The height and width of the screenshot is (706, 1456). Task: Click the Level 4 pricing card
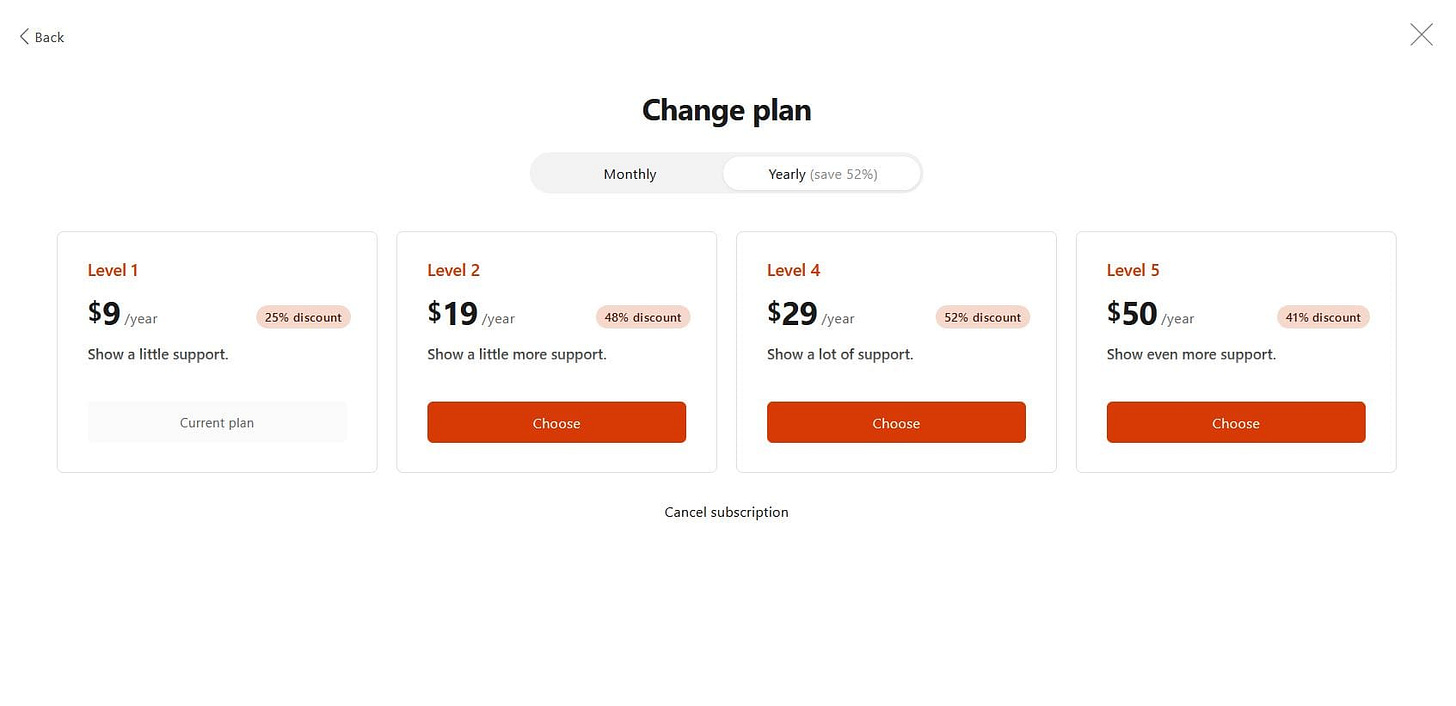896,351
